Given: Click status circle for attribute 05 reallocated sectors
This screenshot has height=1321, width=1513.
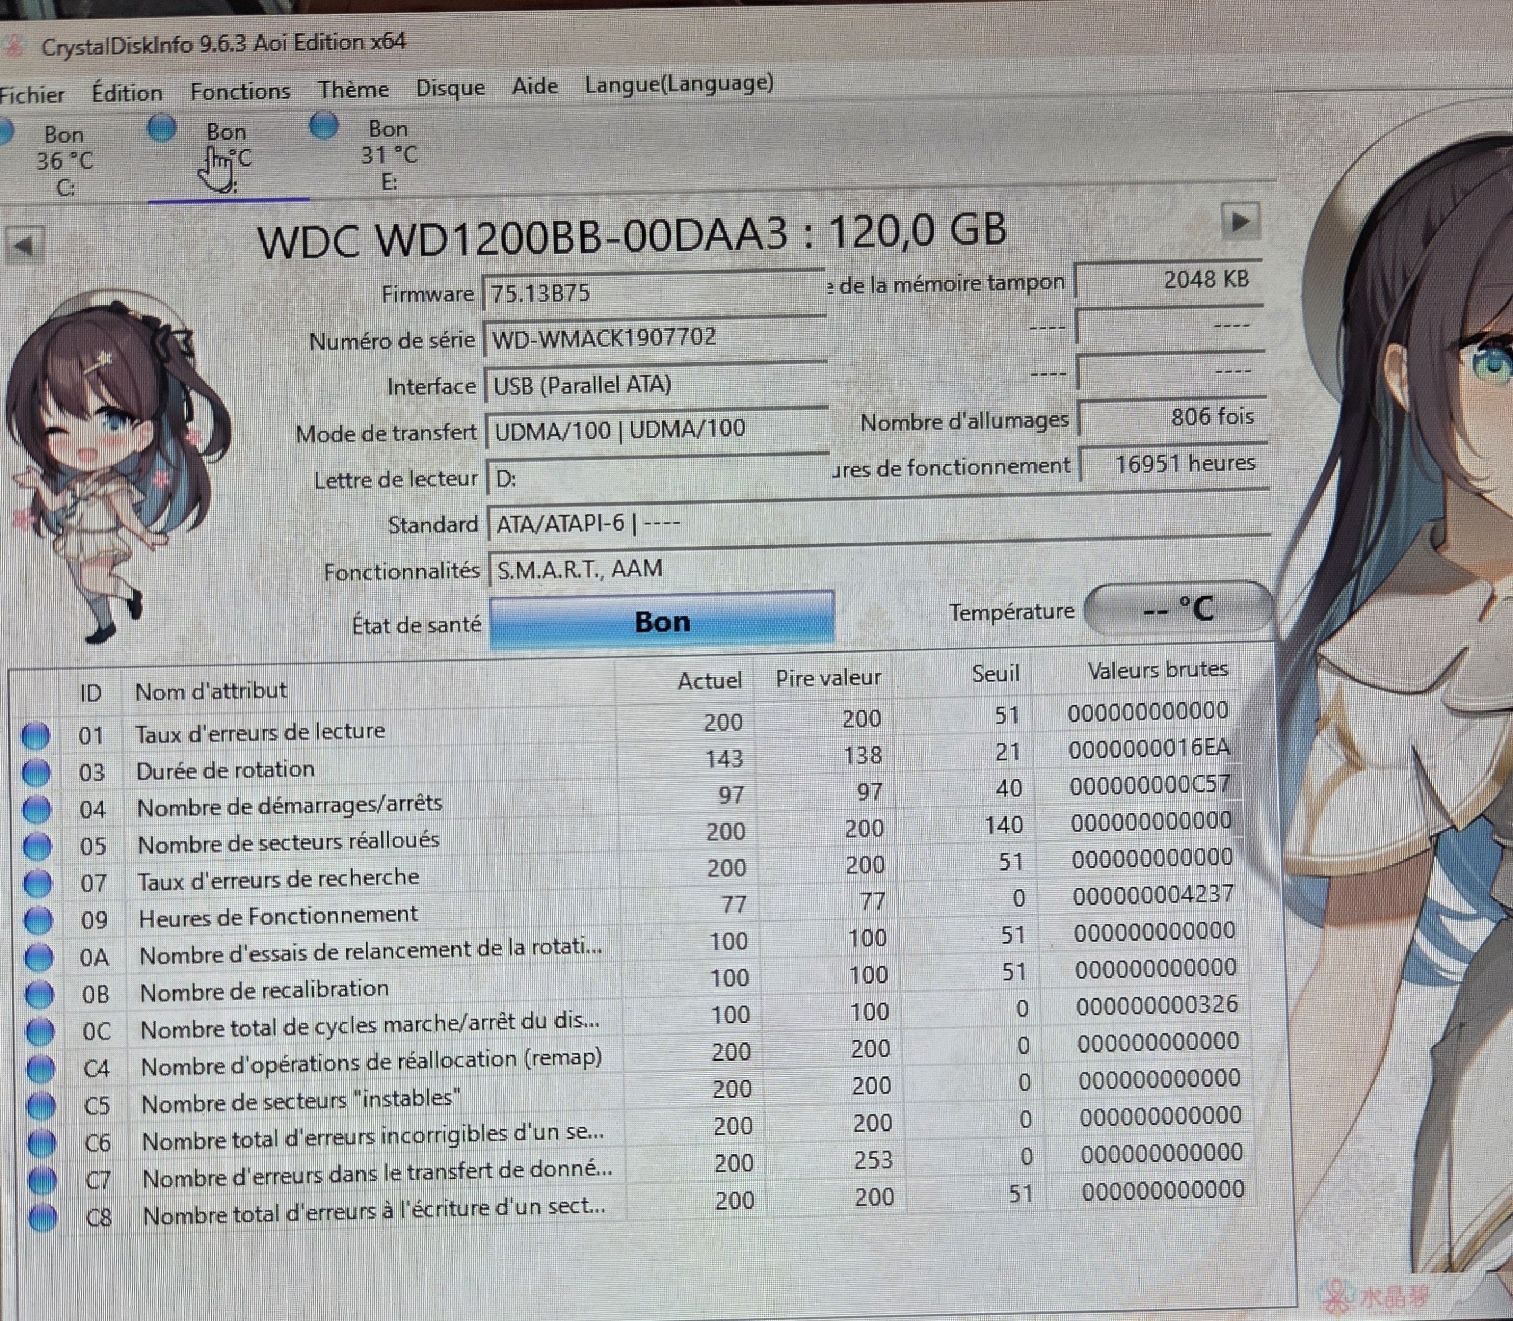Looking at the screenshot, I should point(37,846).
